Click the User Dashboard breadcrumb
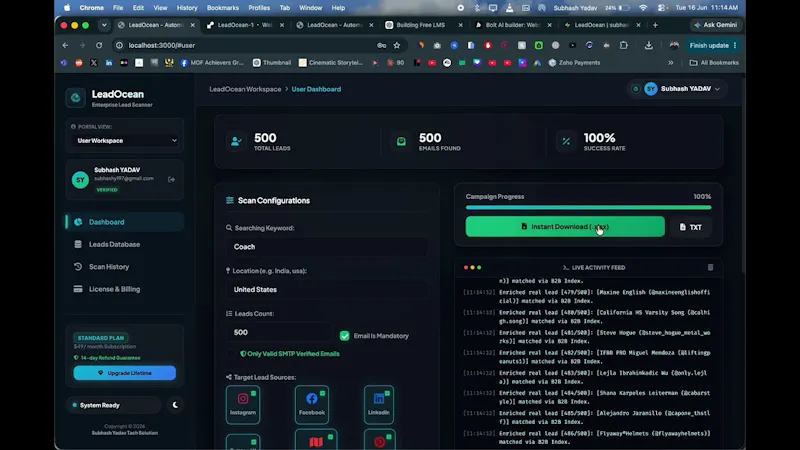 point(316,89)
